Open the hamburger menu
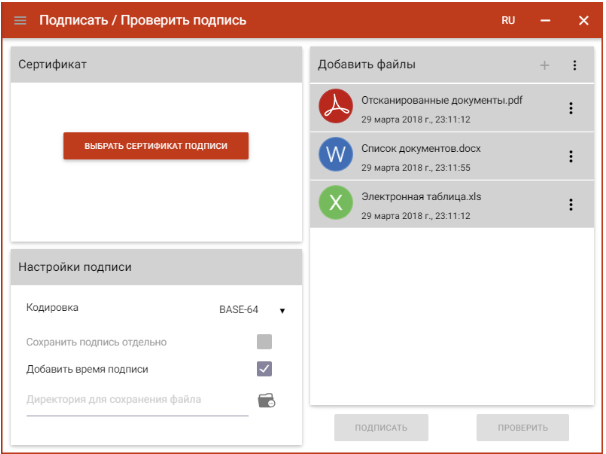Image resolution: width=606 pixels, height=454 pixels. point(20,20)
